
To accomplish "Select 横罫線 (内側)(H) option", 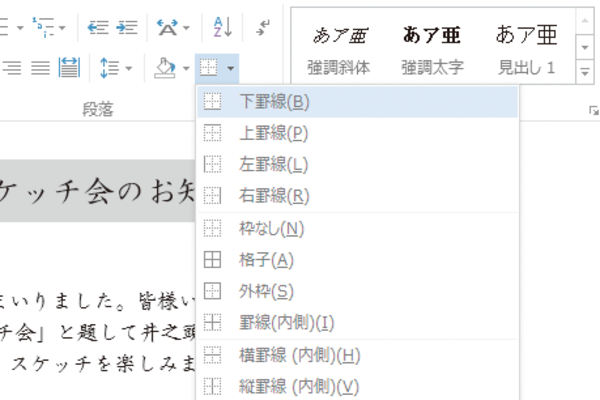I will (x=357, y=355).
